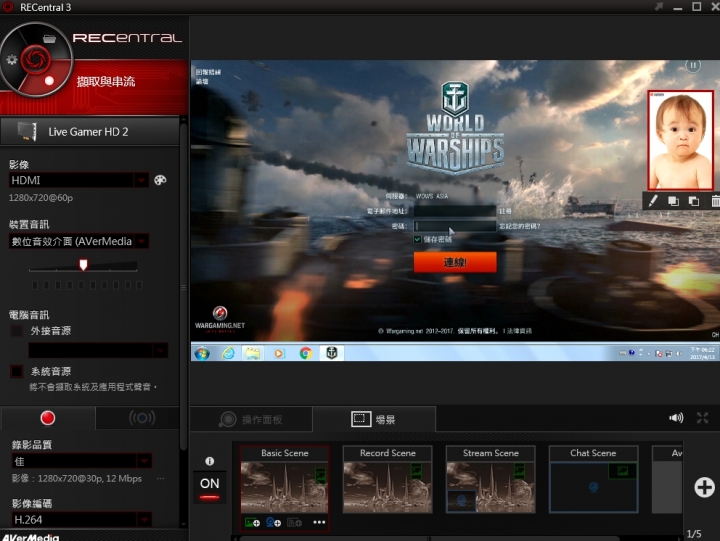Switch to 操作面板 control panel tab
Viewport: 720px width, 541px height.
click(x=251, y=419)
